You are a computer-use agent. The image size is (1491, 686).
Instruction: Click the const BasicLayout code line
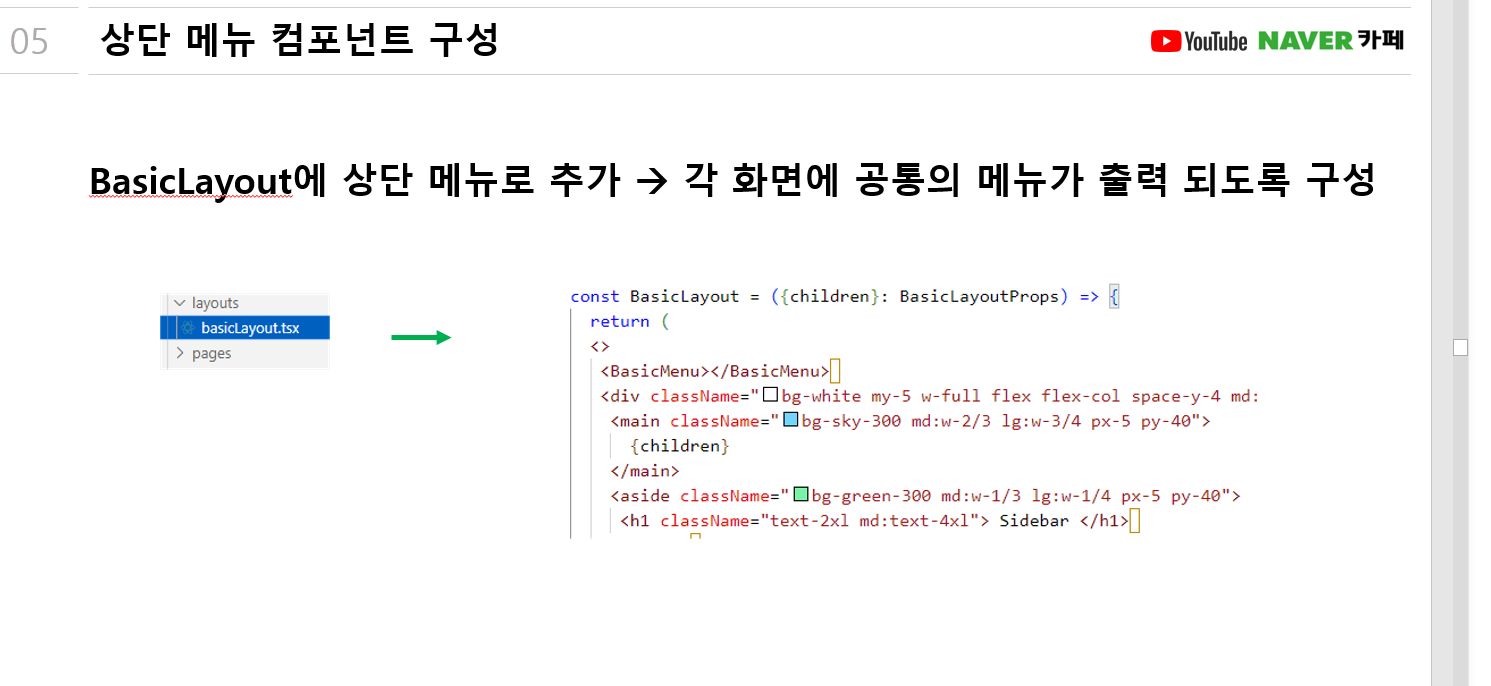point(845,297)
